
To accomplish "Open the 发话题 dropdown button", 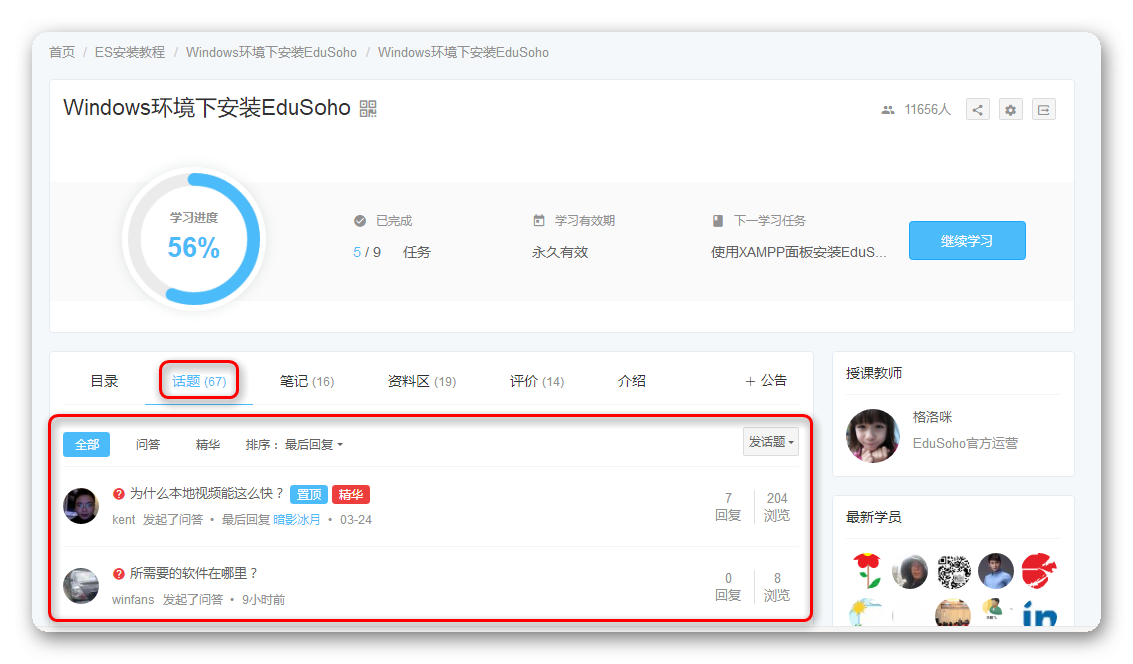I will coord(771,441).
